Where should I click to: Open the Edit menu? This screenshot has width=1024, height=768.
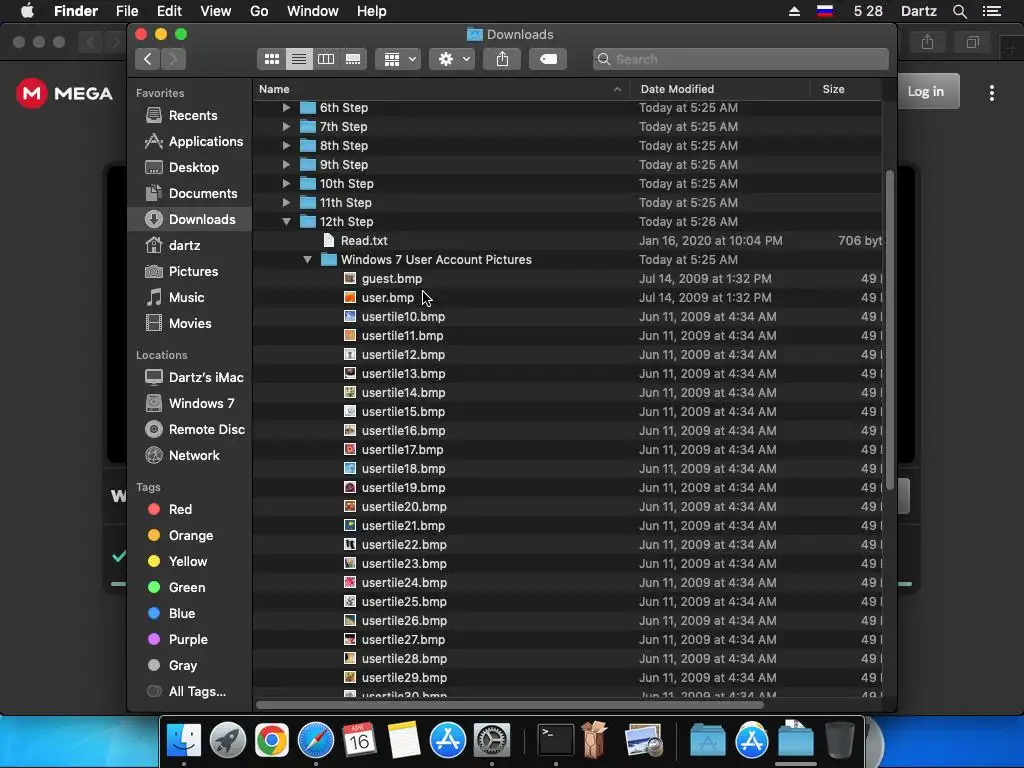tap(169, 11)
